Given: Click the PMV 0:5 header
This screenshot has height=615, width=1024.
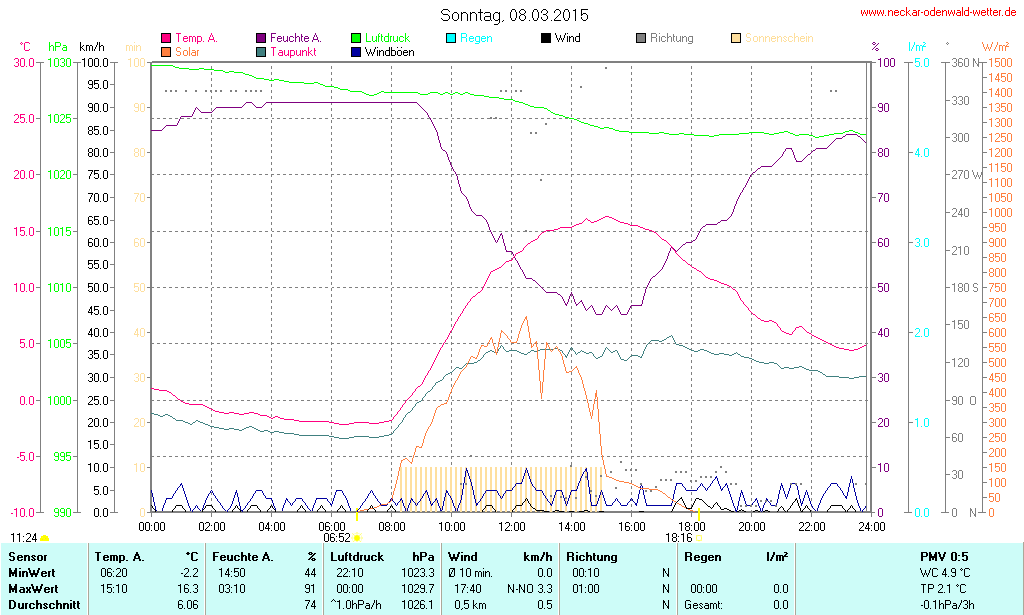Looking at the screenshot, I should (944, 556).
